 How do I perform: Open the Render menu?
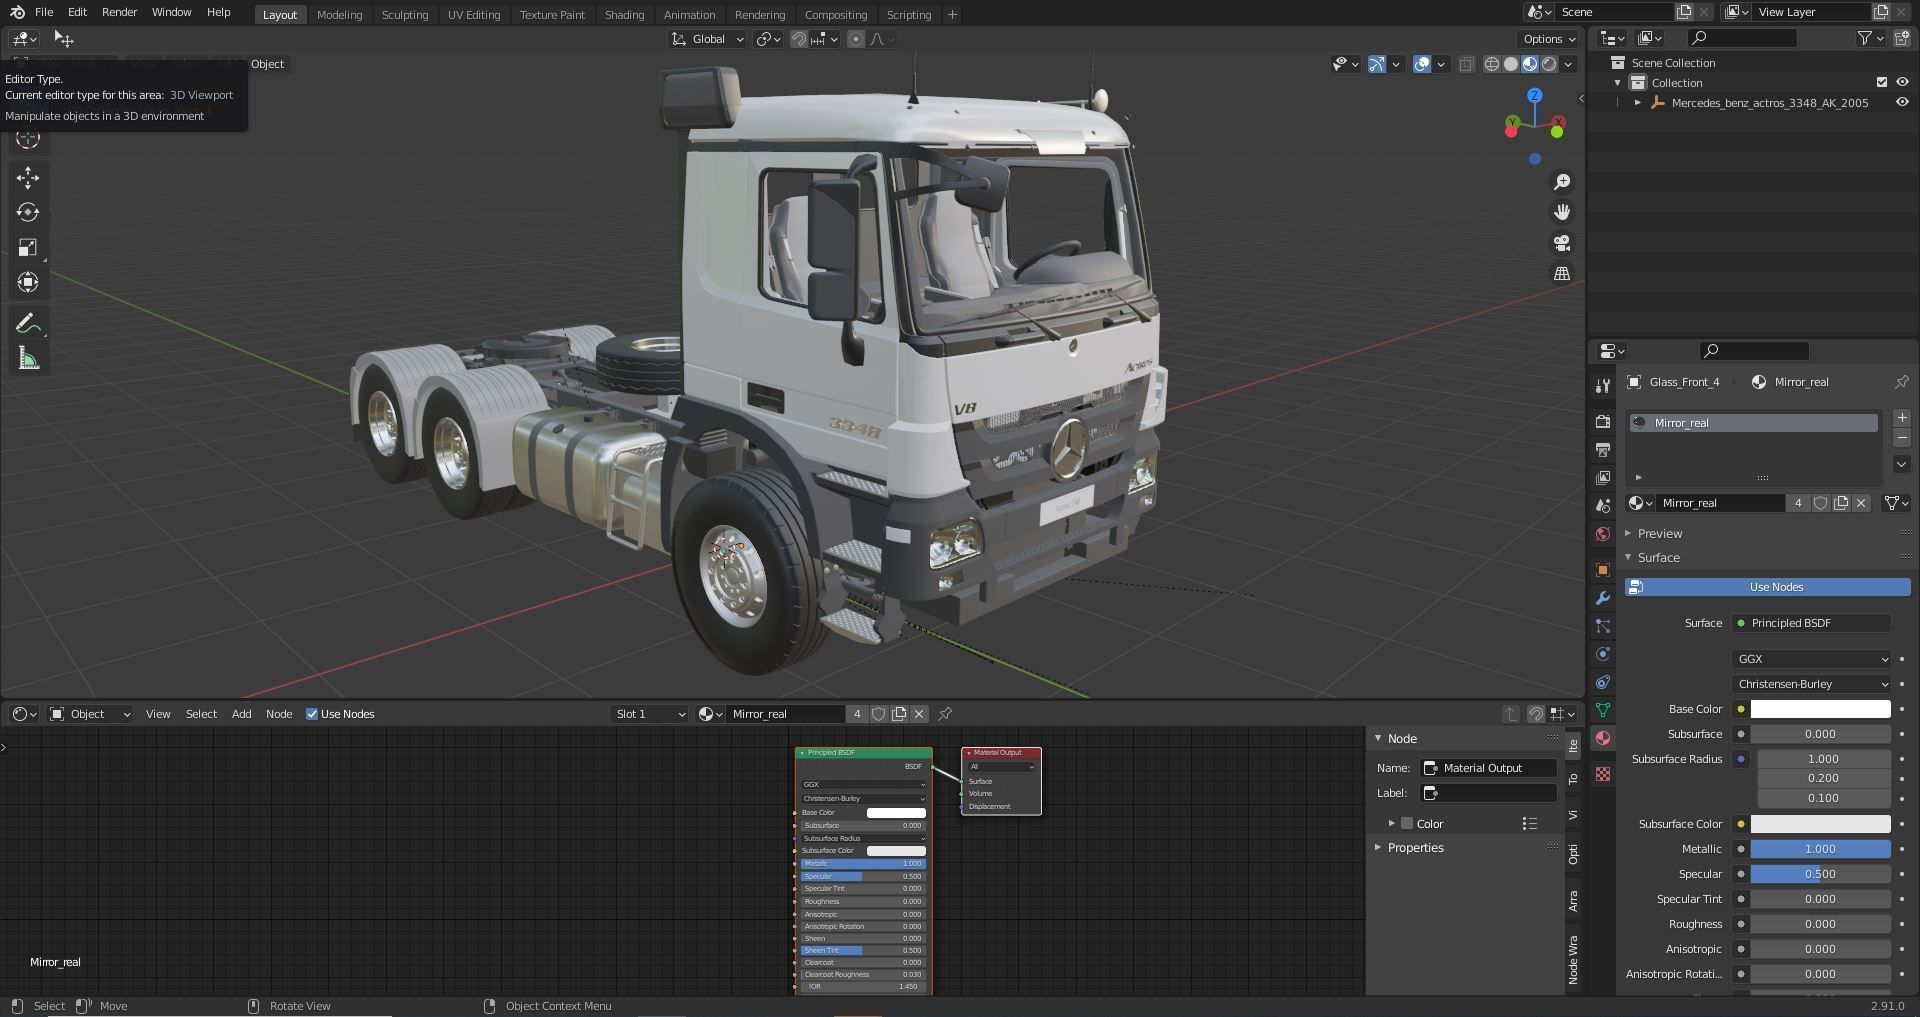coord(119,12)
